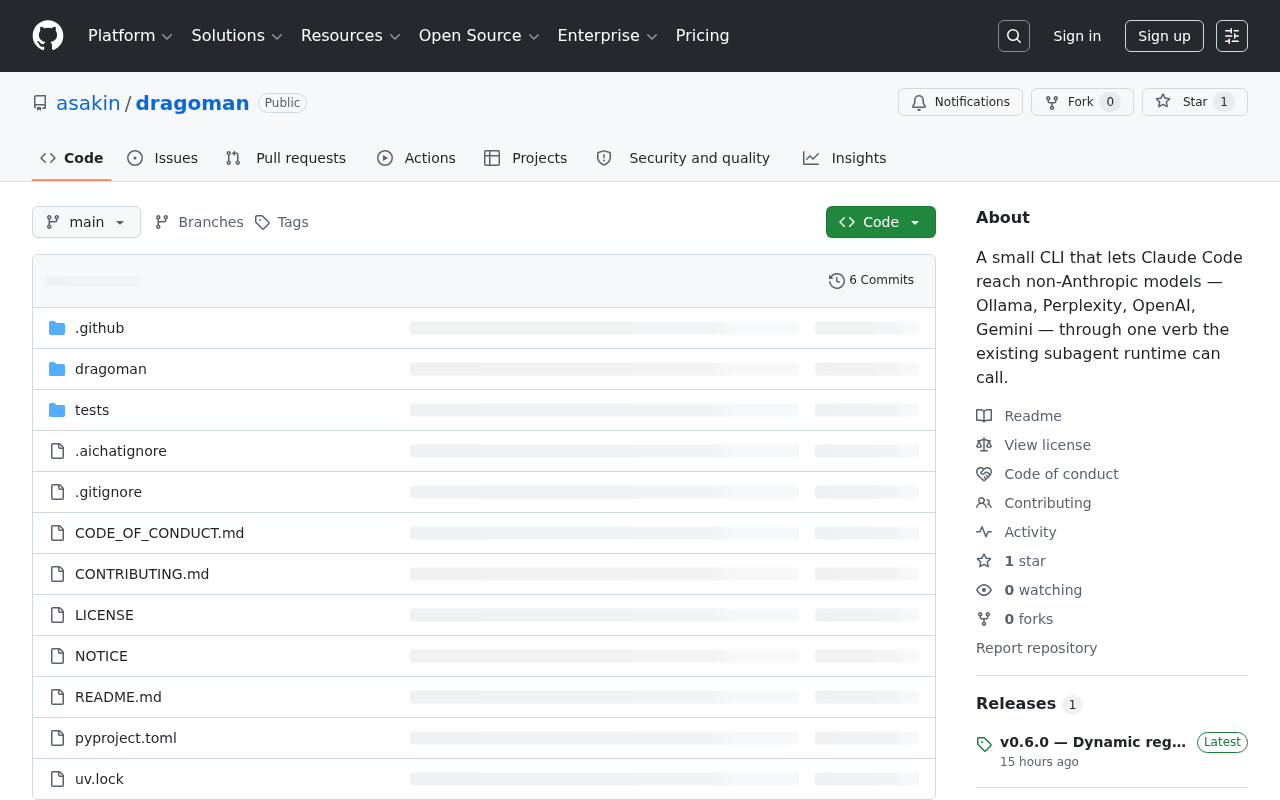This screenshot has height=800, width=1280.
Task: Click the Notifications button
Action: (x=960, y=102)
